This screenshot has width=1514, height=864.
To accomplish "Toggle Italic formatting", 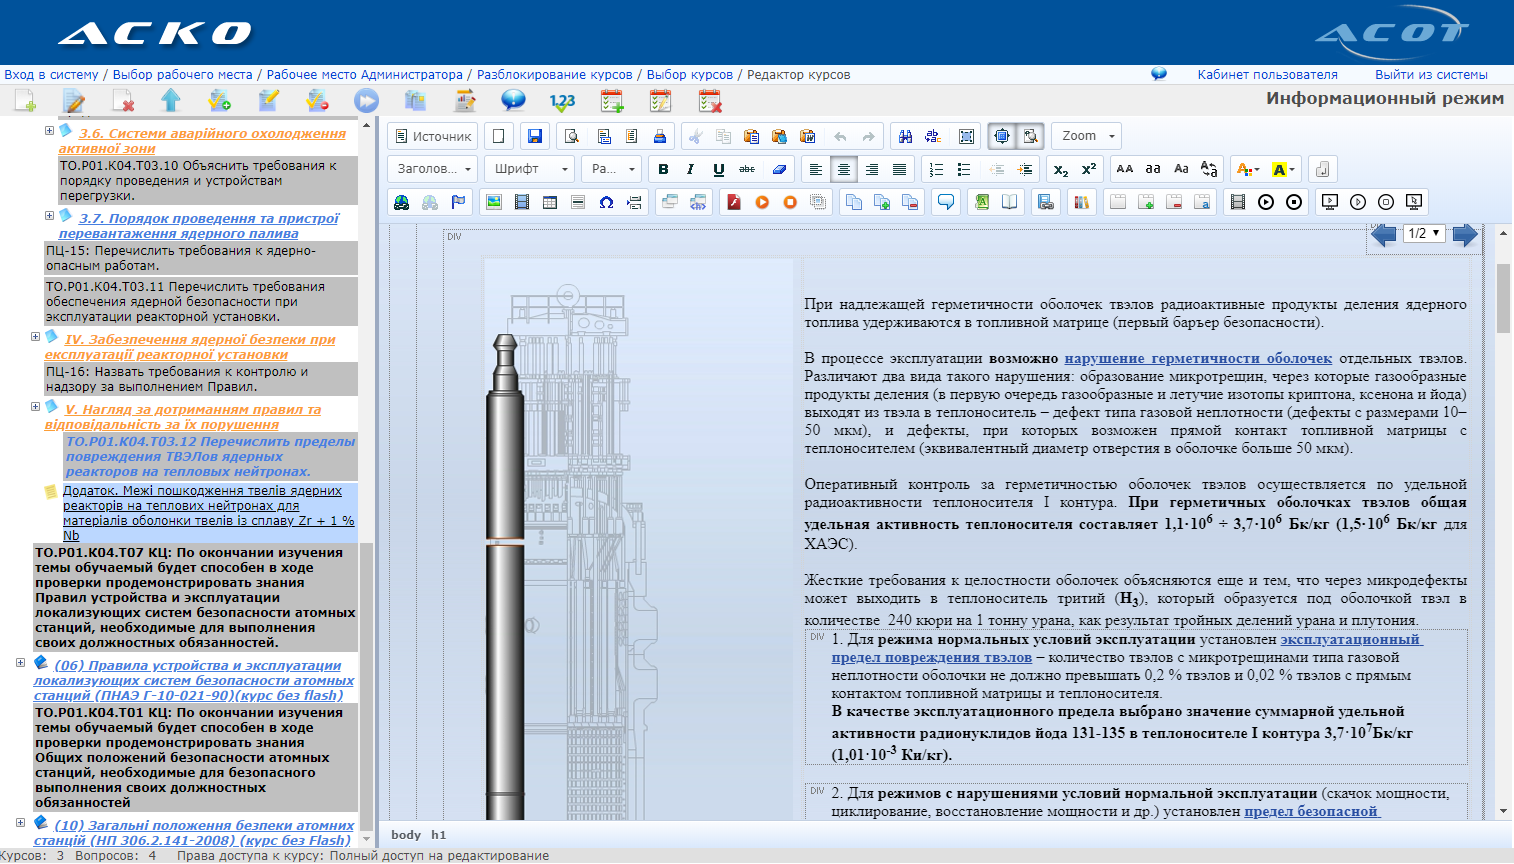I will pos(690,169).
